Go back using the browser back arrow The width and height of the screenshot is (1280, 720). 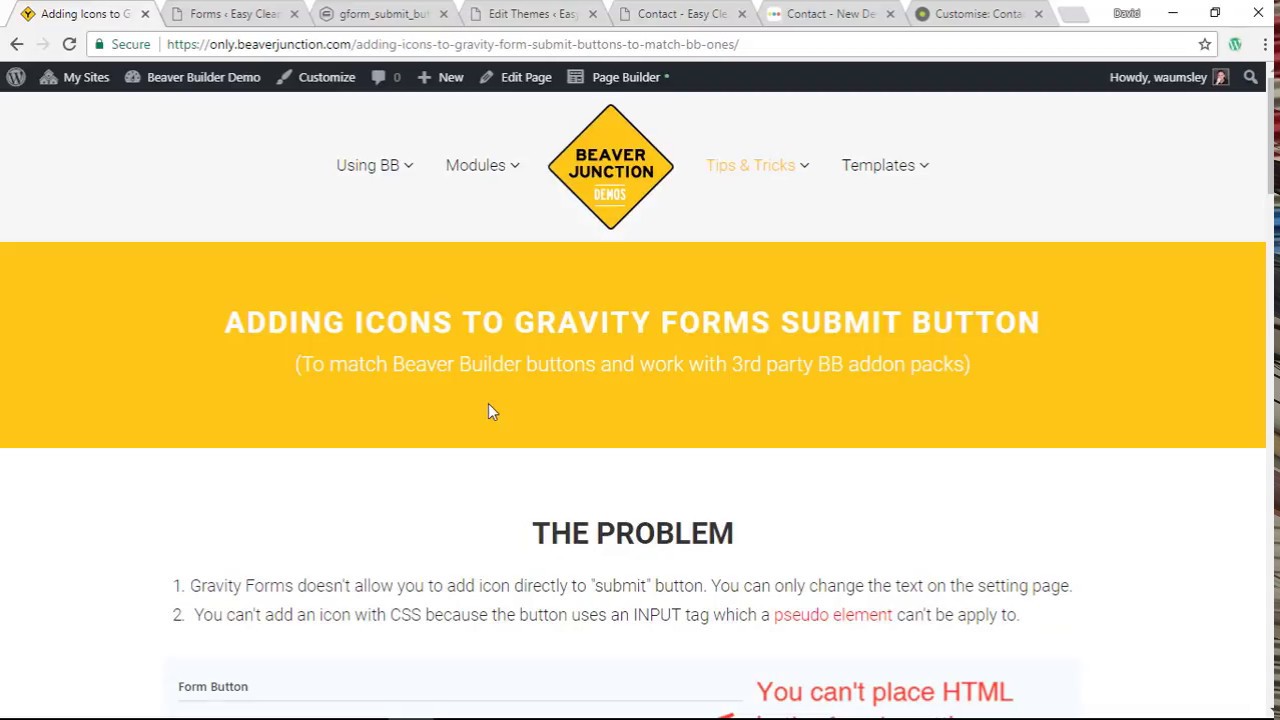click(x=17, y=44)
